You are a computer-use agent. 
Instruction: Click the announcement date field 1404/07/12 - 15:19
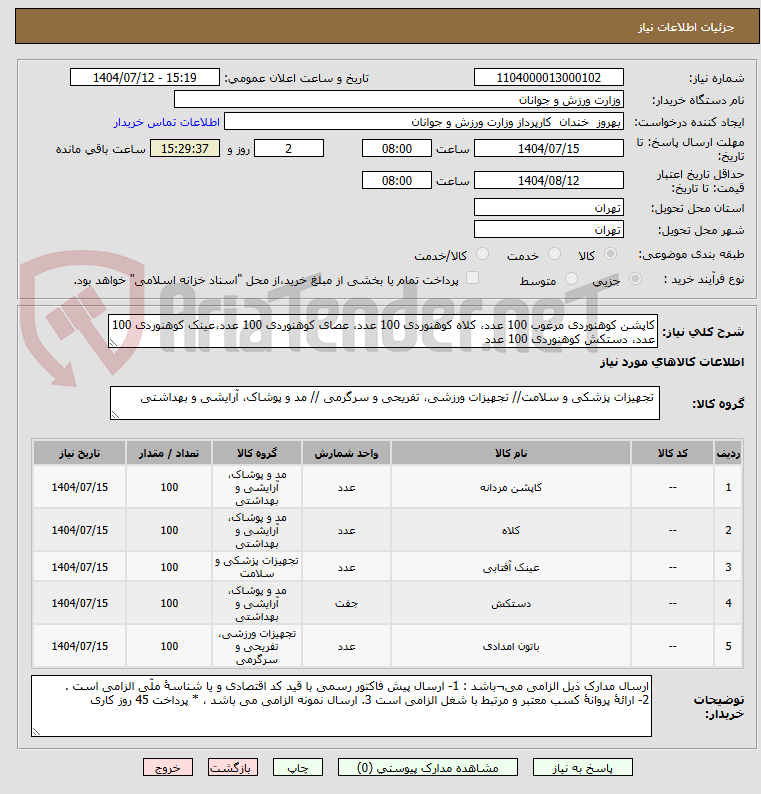(145, 77)
